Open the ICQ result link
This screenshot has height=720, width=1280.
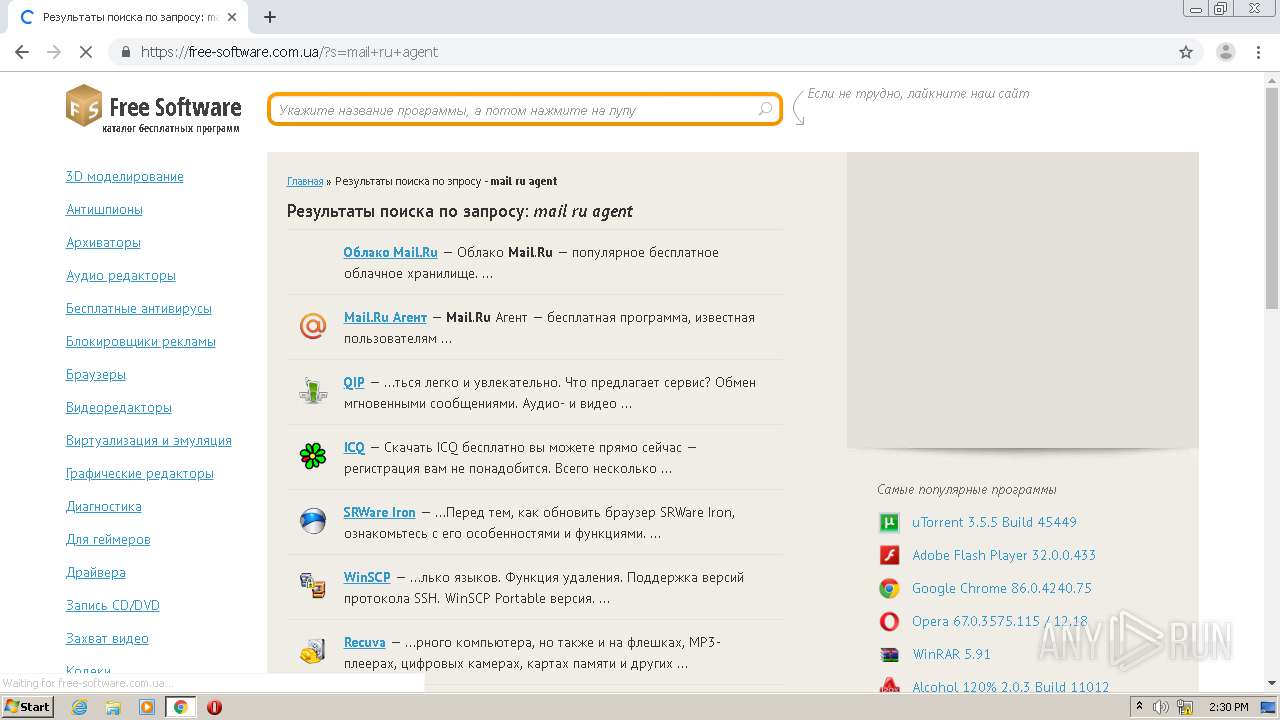click(x=354, y=447)
